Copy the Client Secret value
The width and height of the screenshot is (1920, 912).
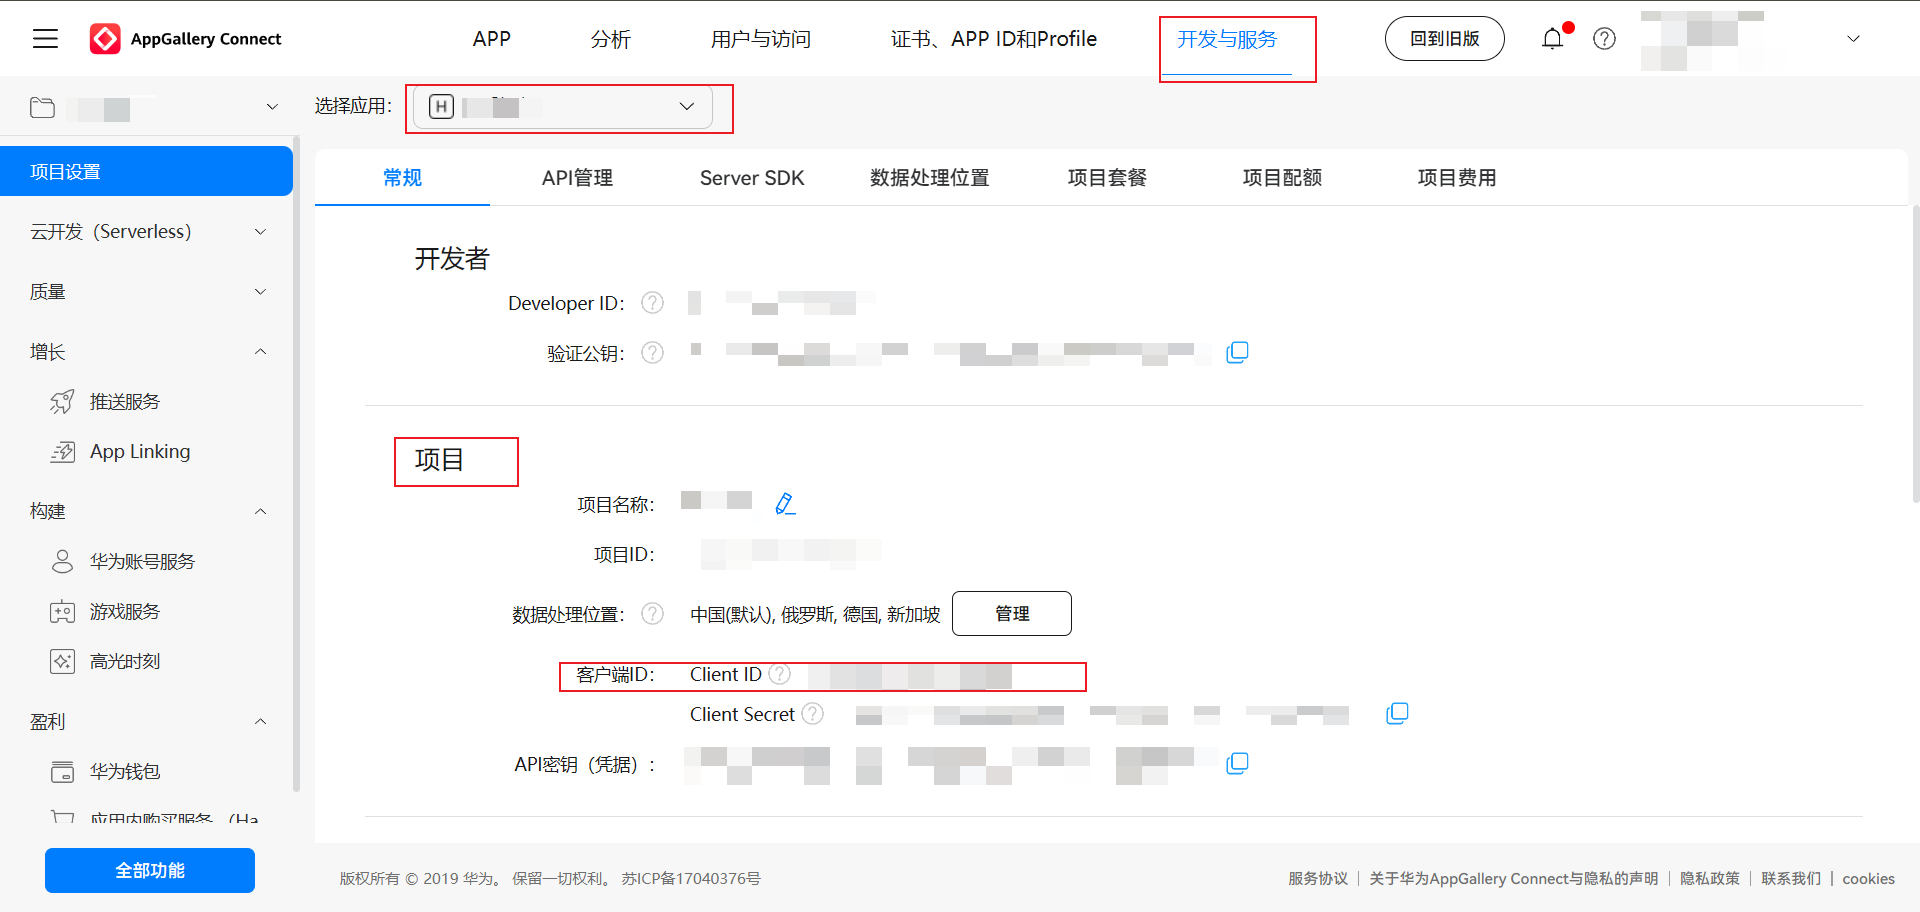[x=1397, y=713]
